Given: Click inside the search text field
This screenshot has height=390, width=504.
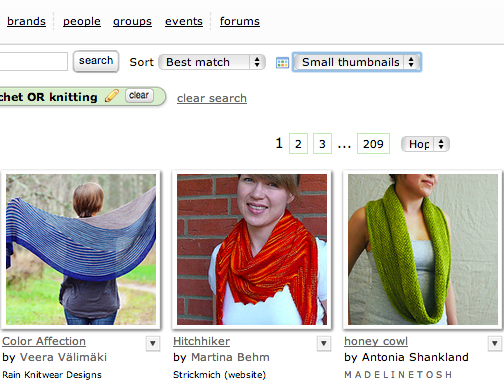Looking at the screenshot, I should pos(33,61).
